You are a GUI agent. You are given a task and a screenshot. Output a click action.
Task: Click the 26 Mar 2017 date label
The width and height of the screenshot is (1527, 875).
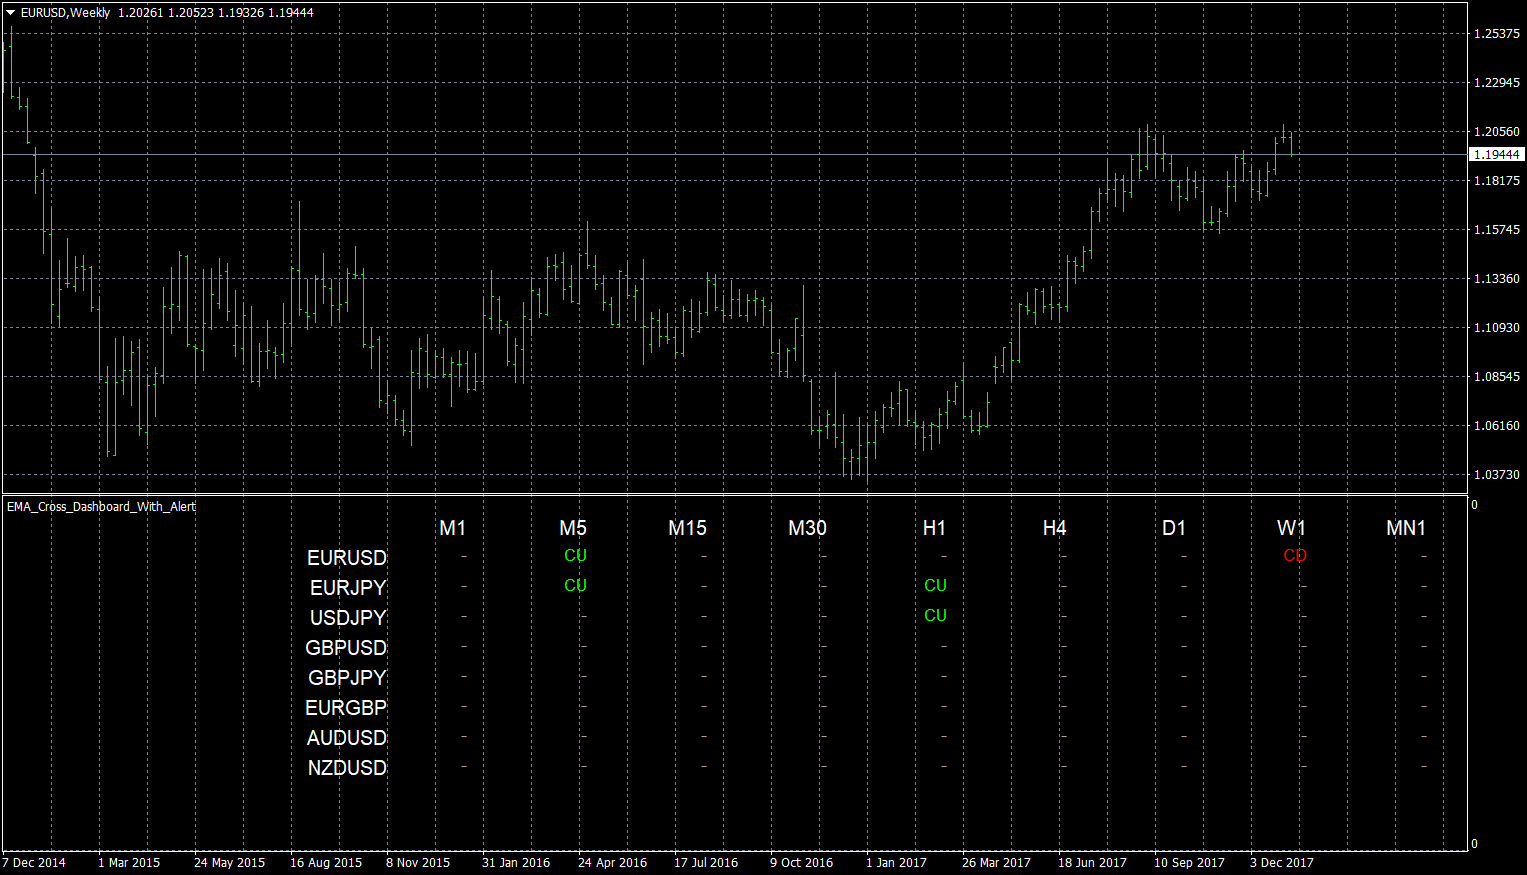[x=996, y=863]
